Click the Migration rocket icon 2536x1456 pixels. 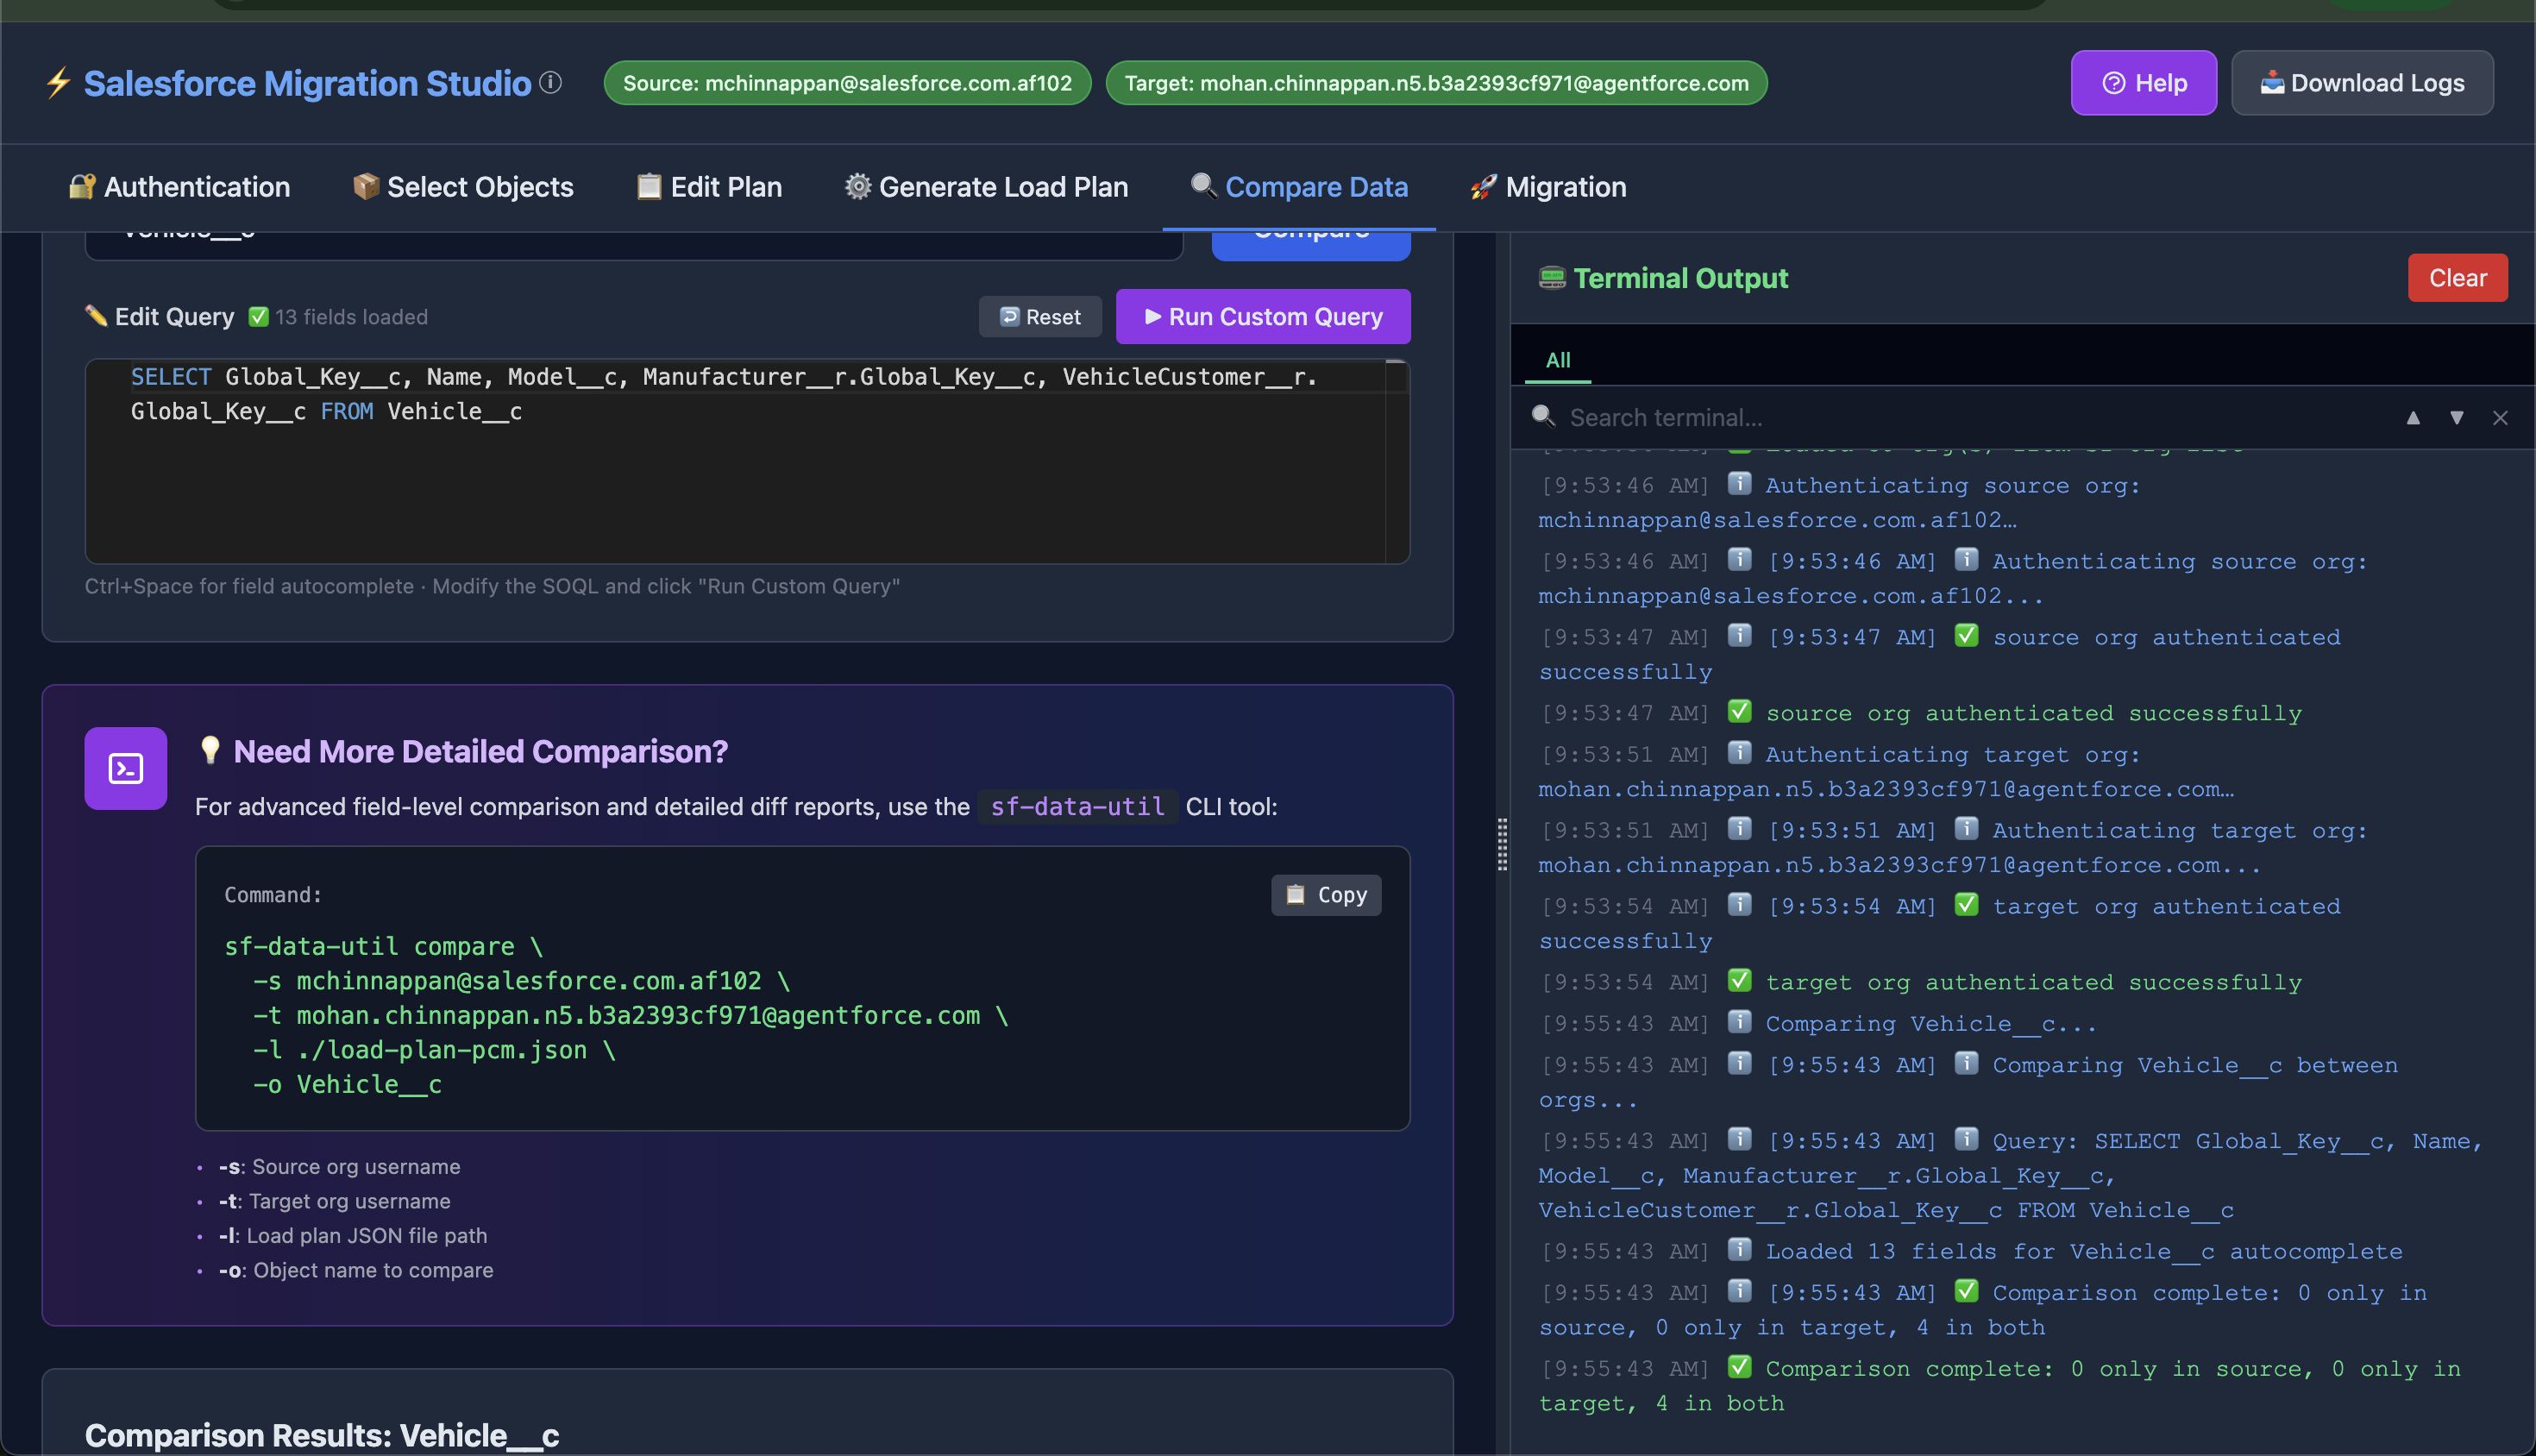coord(1483,187)
